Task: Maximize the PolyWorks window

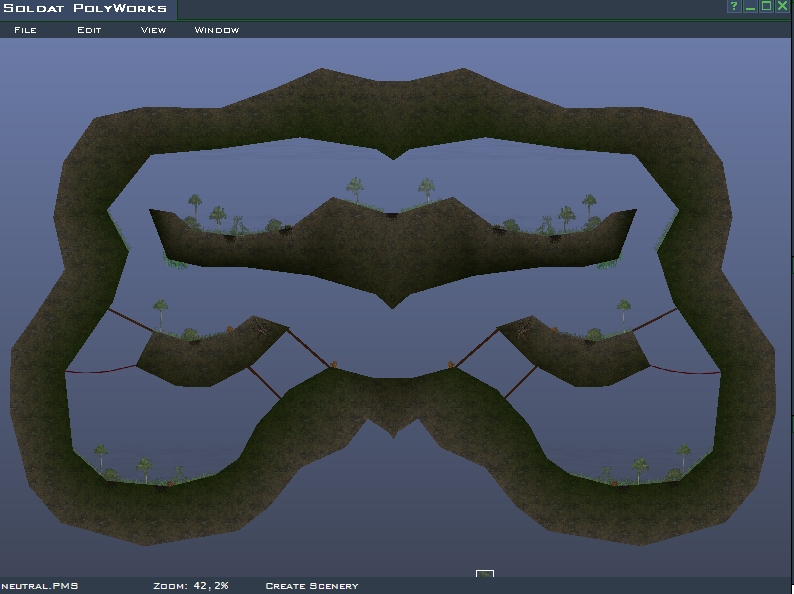Action: tap(766, 7)
